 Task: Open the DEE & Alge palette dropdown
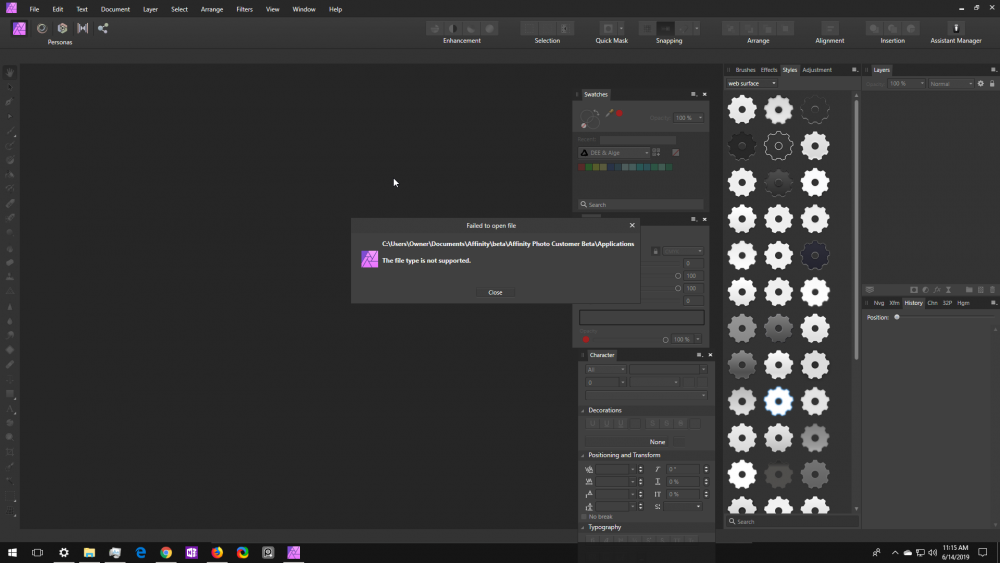(x=615, y=153)
